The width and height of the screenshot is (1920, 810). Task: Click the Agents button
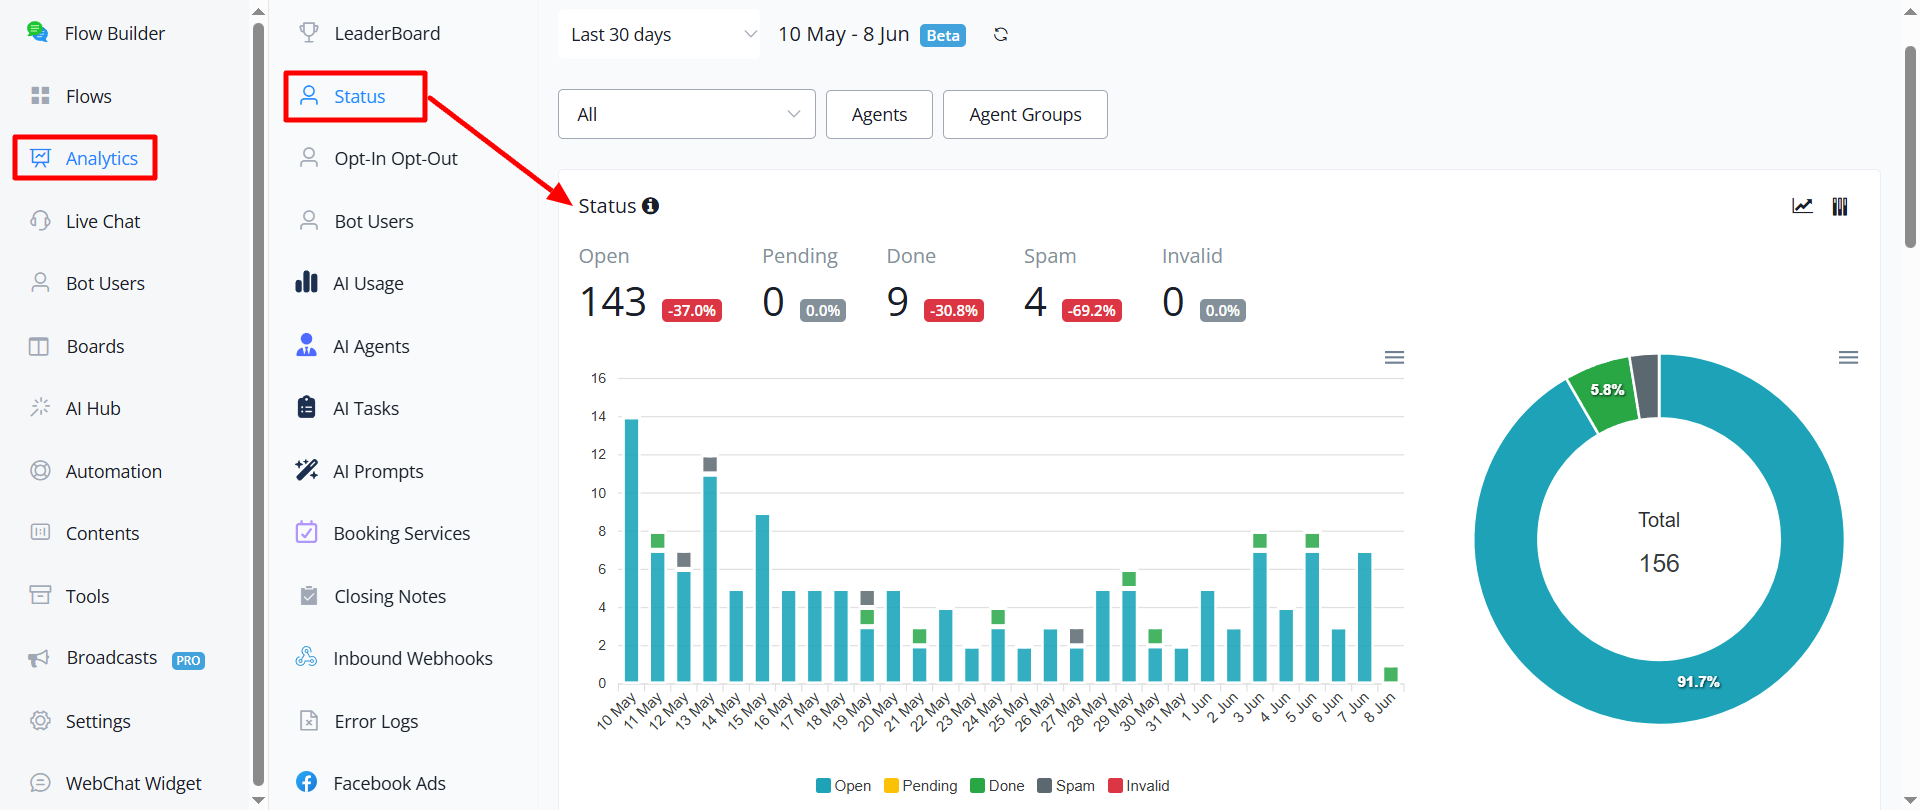[879, 115]
